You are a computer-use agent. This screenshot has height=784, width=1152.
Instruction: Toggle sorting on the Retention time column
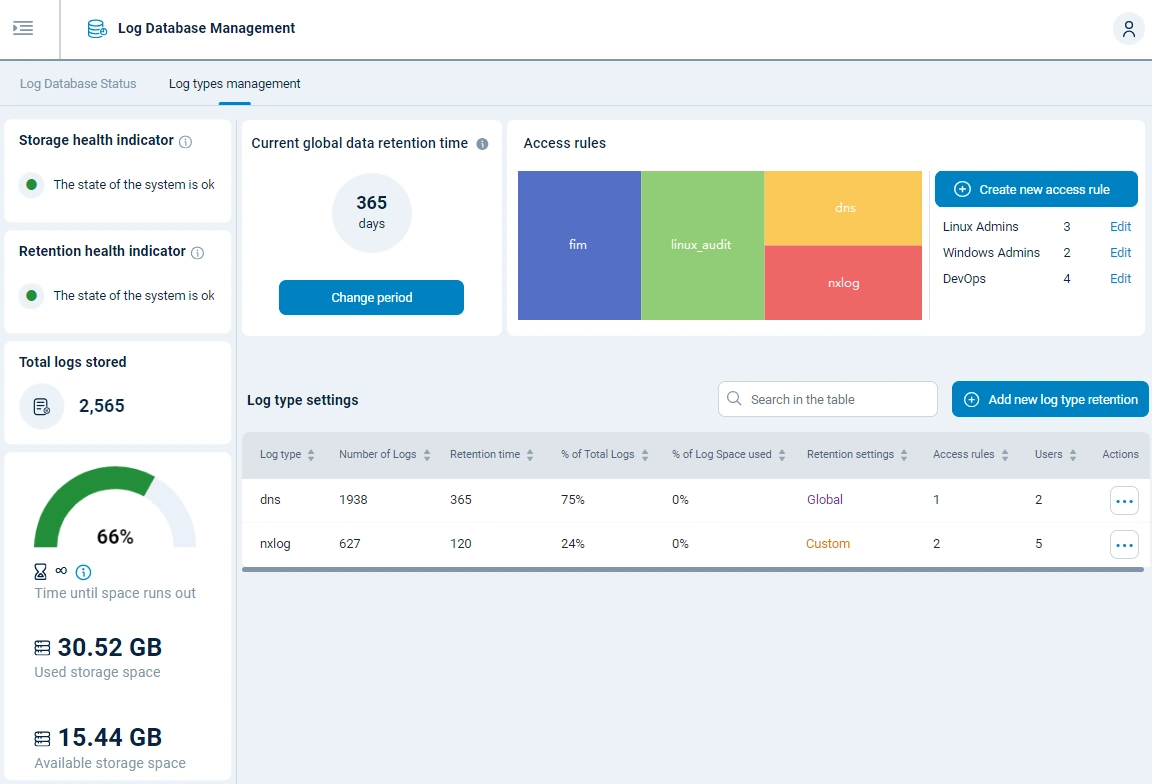(x=528, y=454)
